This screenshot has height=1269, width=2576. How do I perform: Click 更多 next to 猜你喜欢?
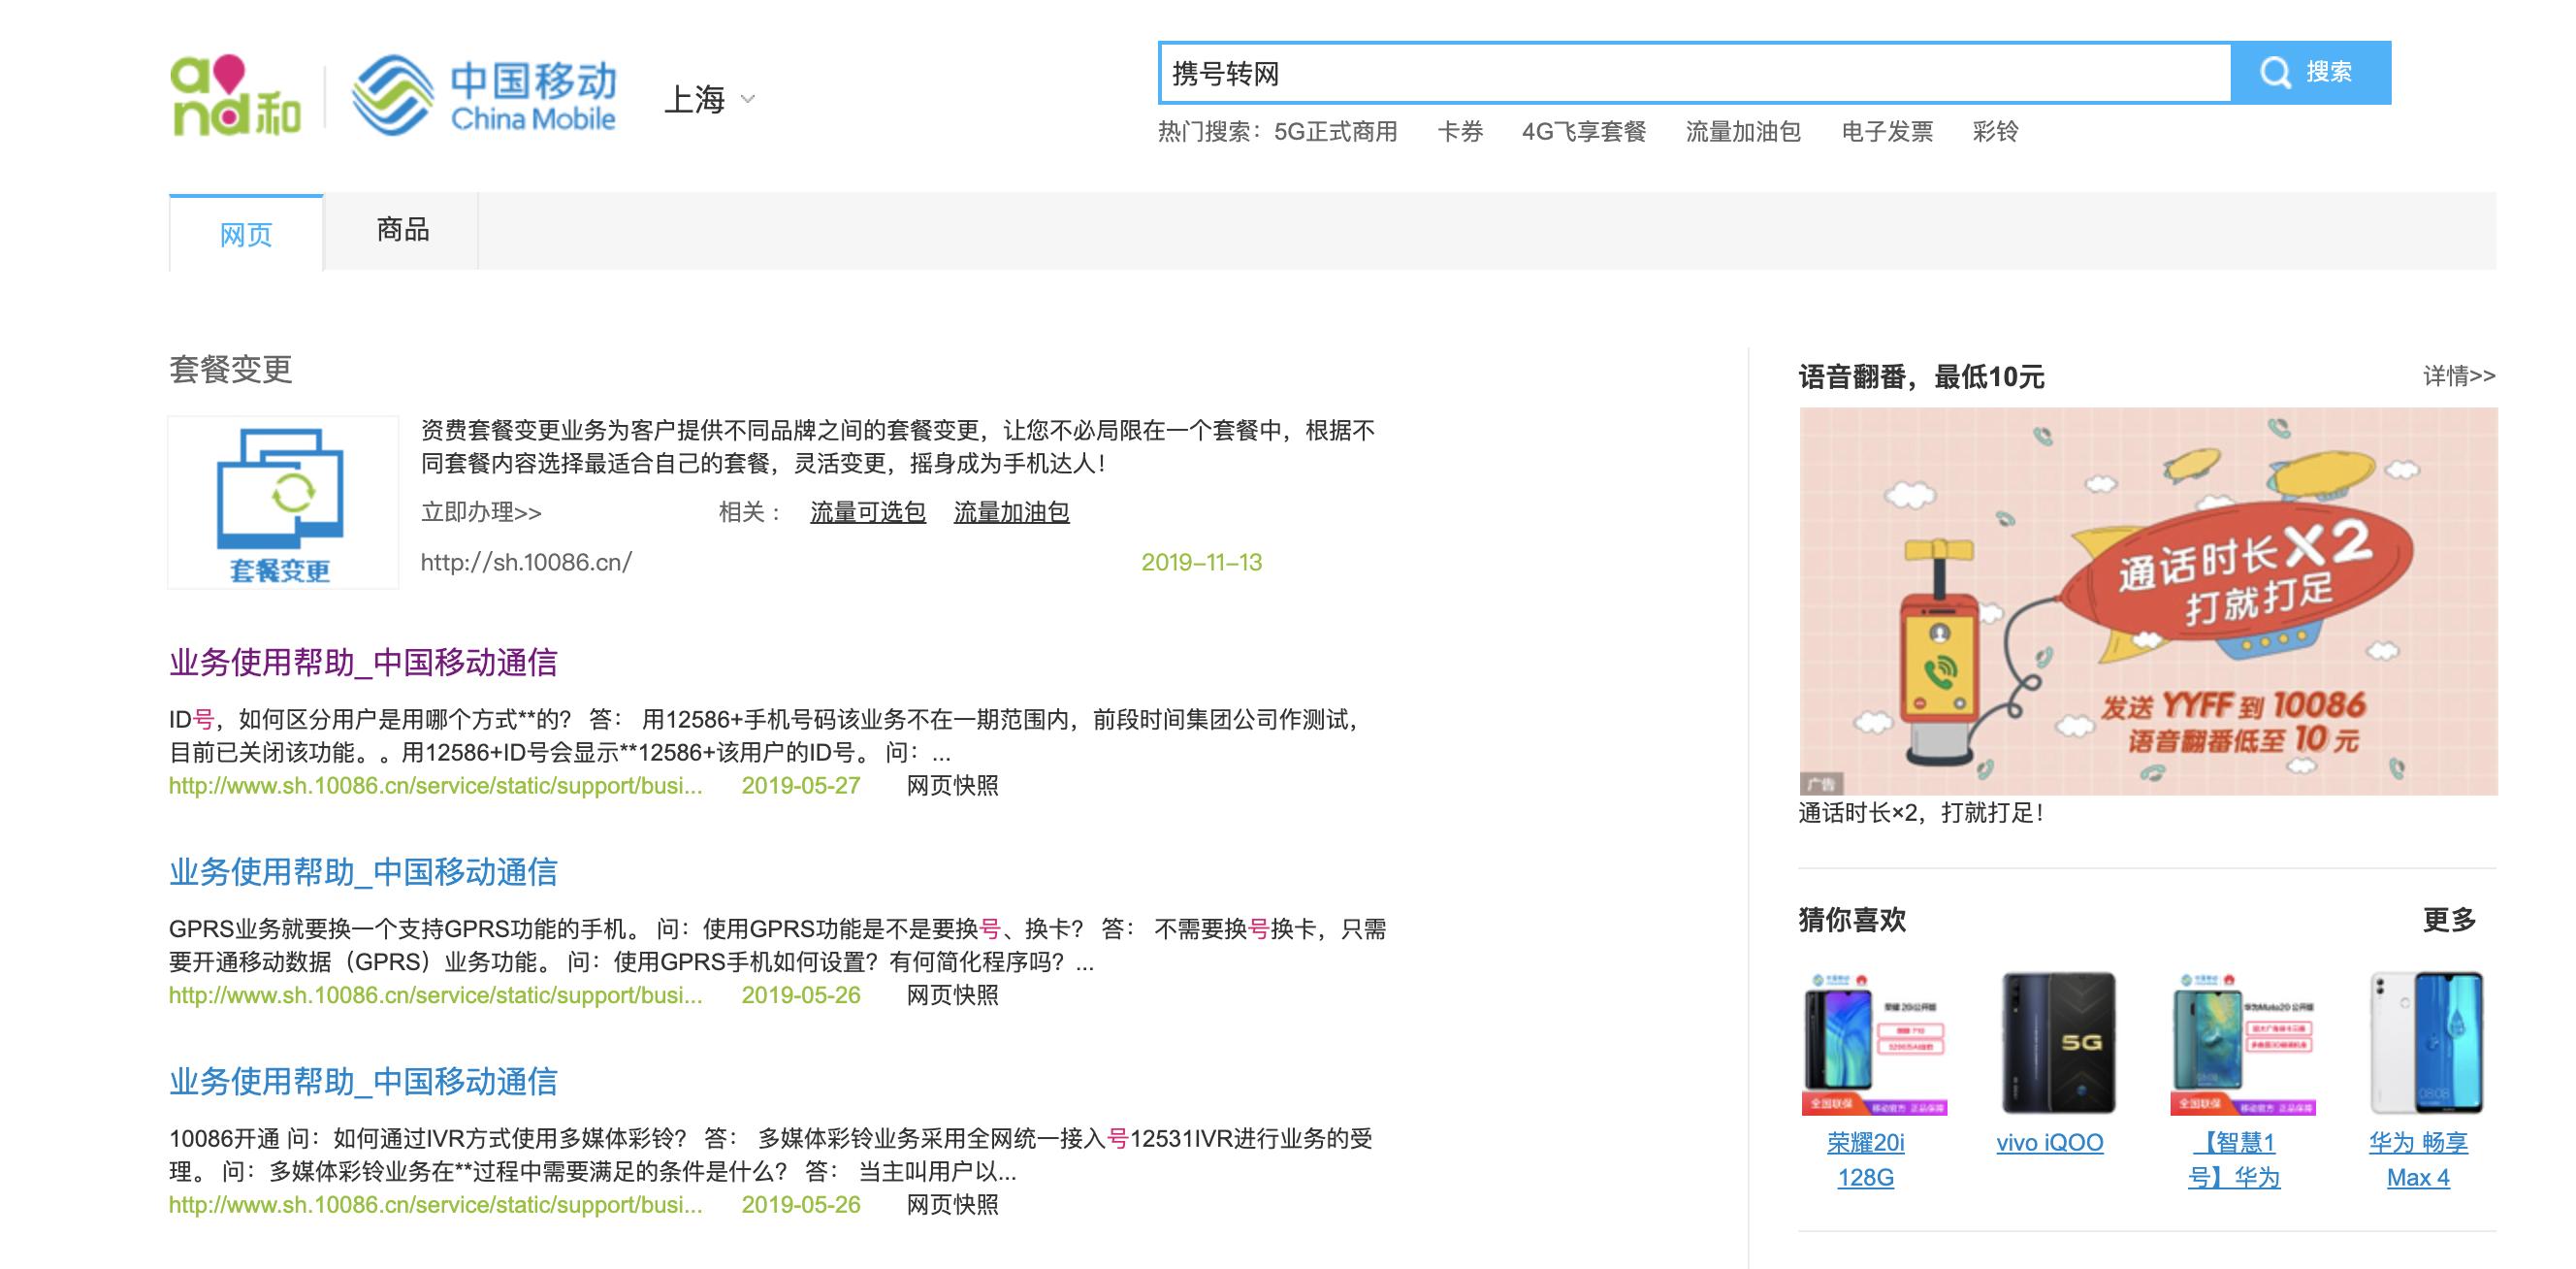pos(2448,919)
